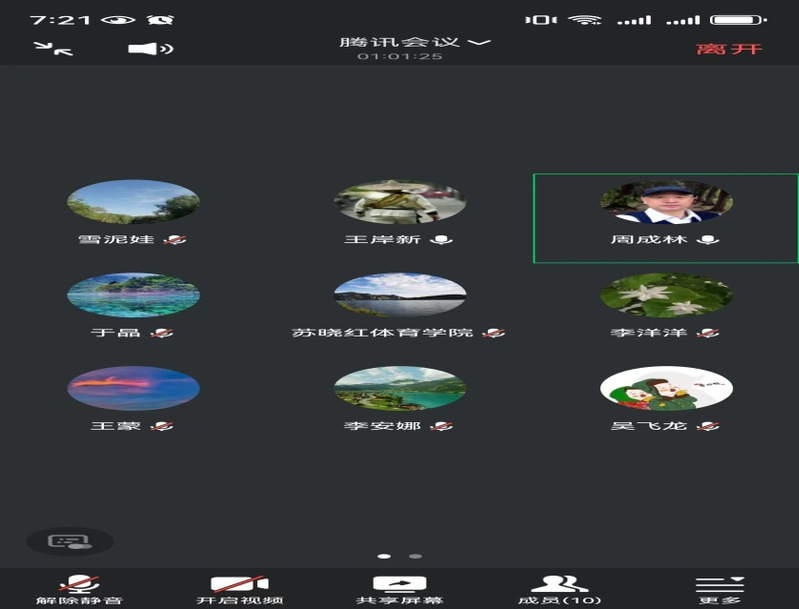Tap 李洋洋's white flower avatar
This screenshot has height=609, width=799.
pos(666,295)
